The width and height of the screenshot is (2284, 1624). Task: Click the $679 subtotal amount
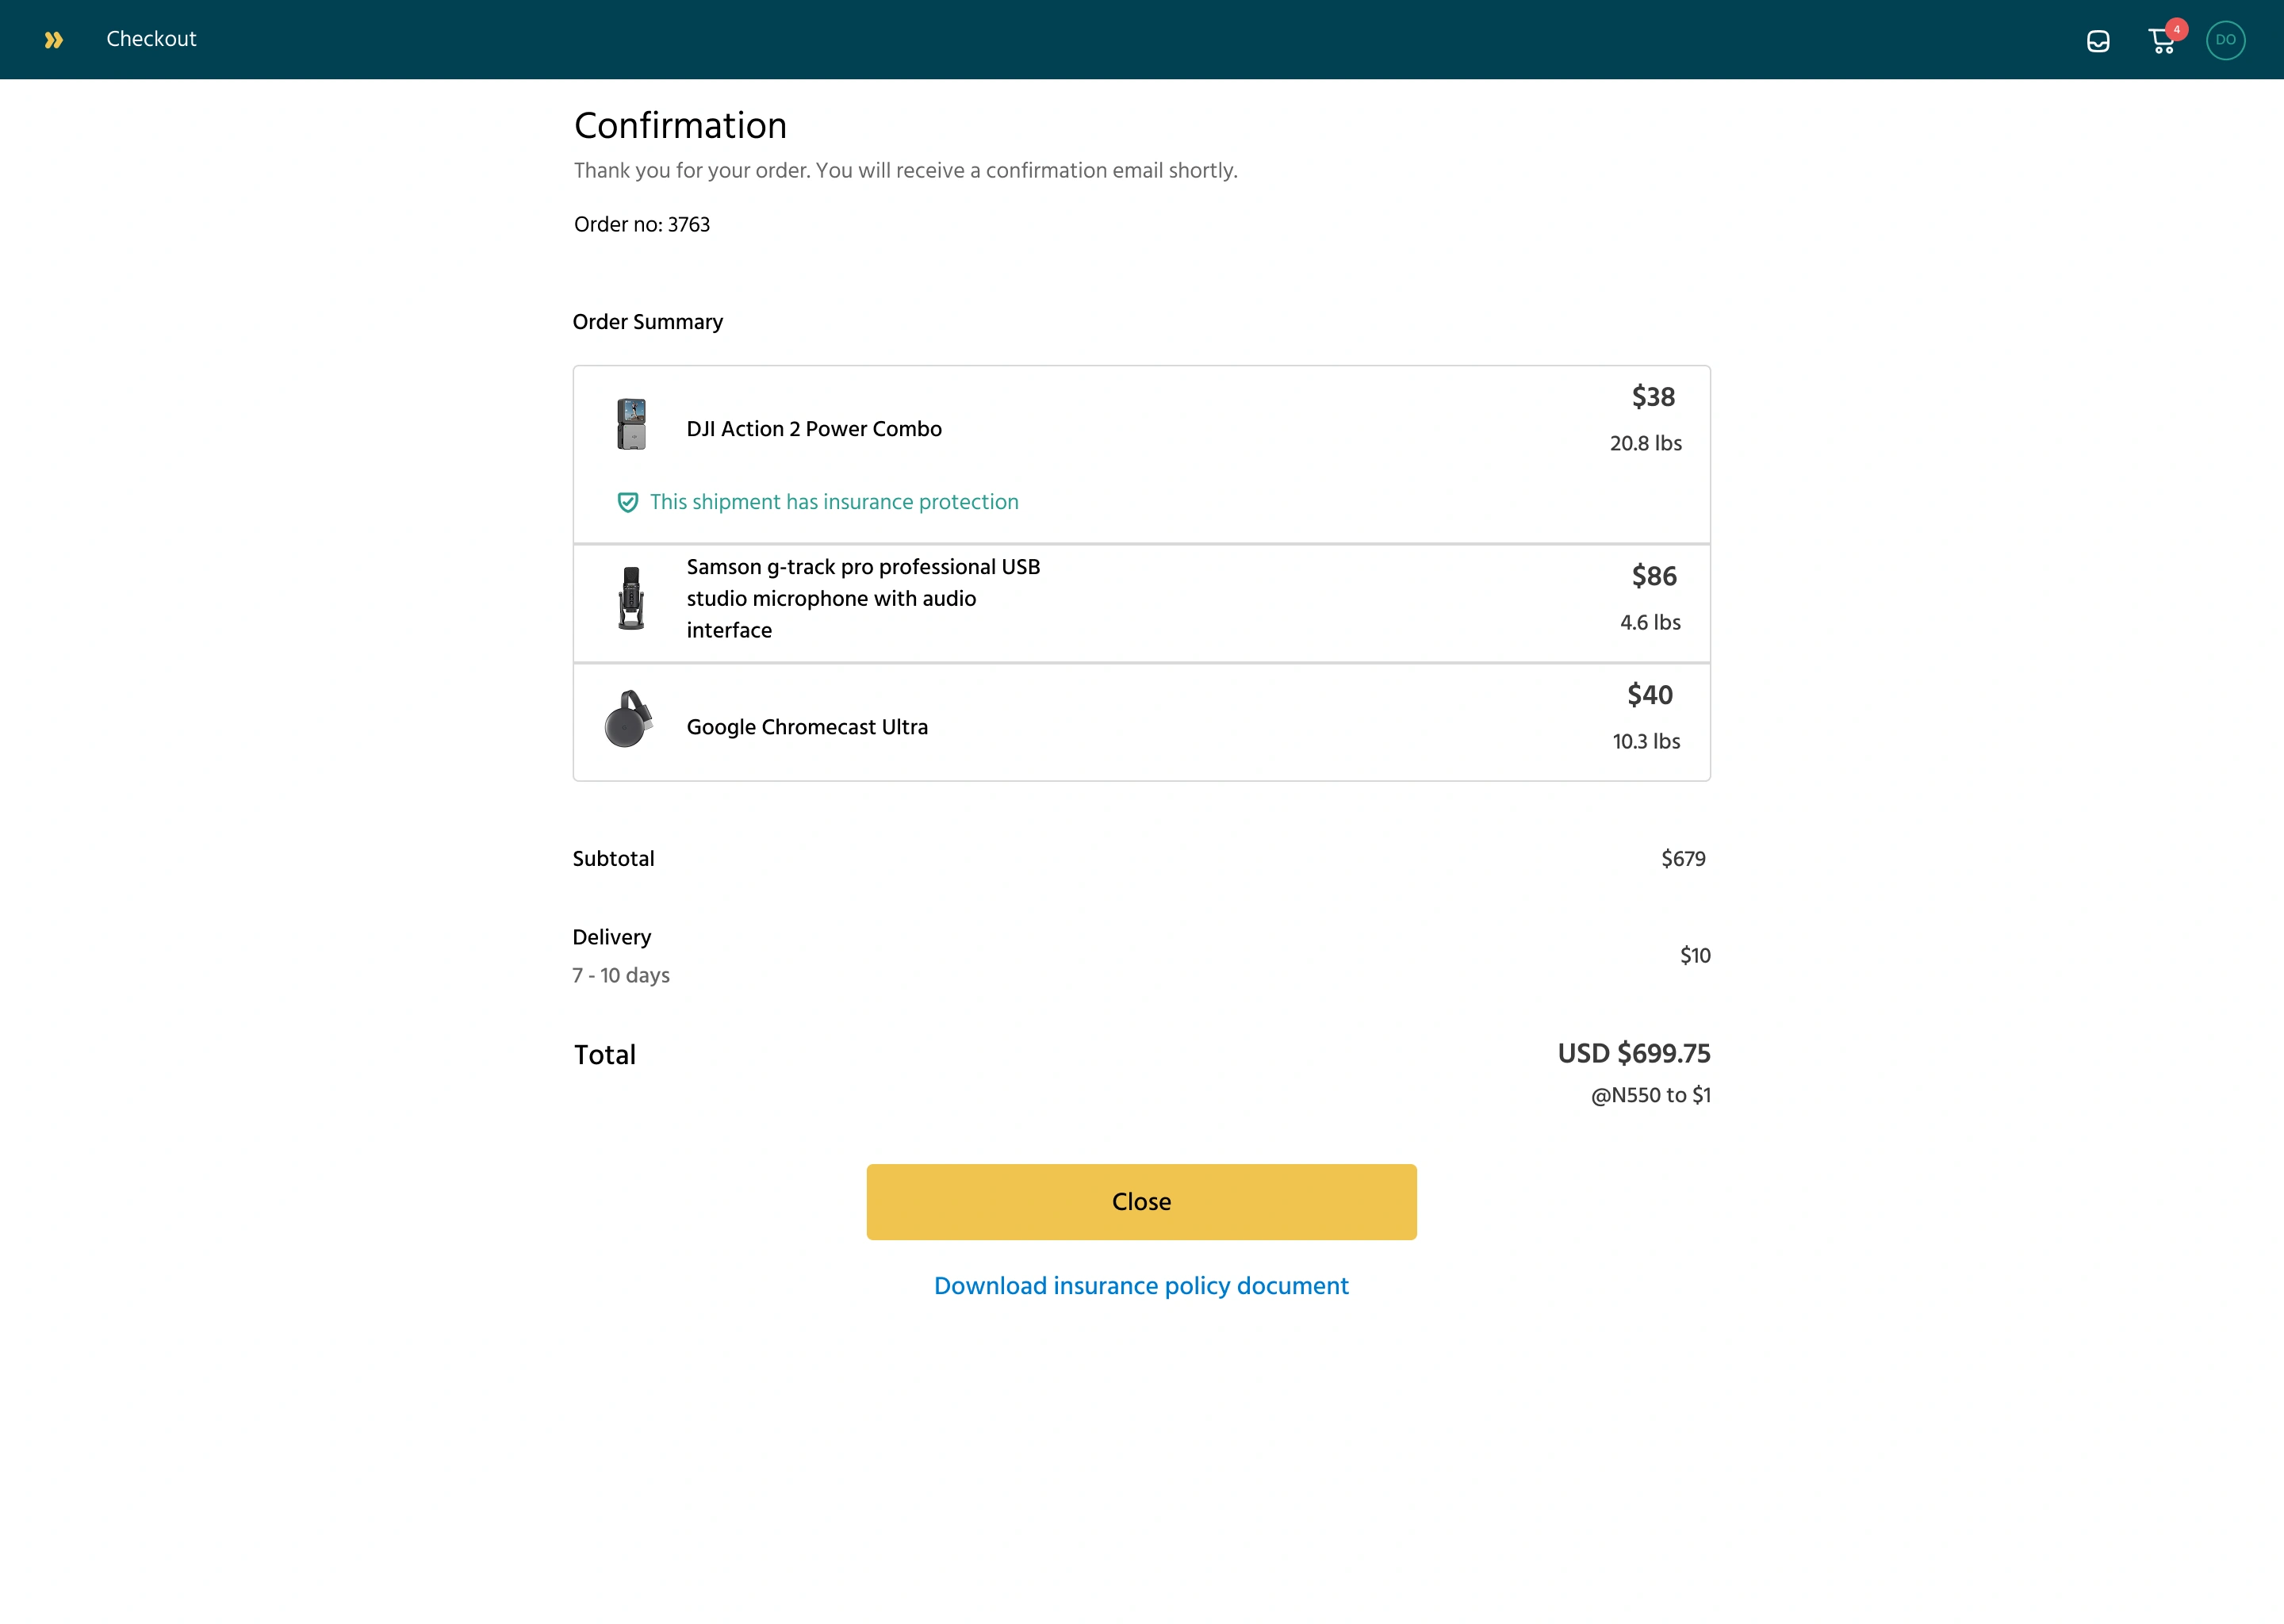pyautogui.click(x=1683, y=859)
